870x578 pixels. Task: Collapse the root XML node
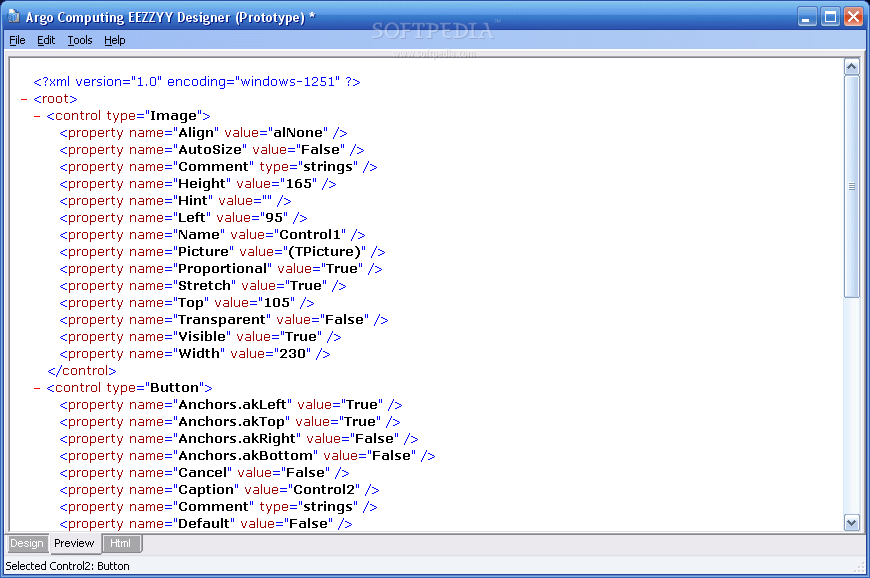[x=24, y=99]
